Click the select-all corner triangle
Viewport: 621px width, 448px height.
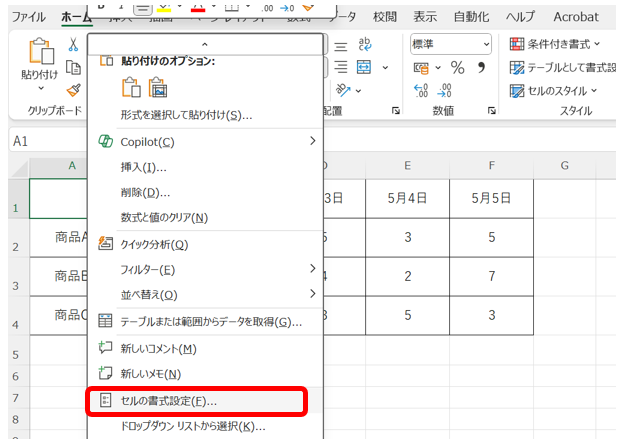pyautogui.click(x=19, y=169)
